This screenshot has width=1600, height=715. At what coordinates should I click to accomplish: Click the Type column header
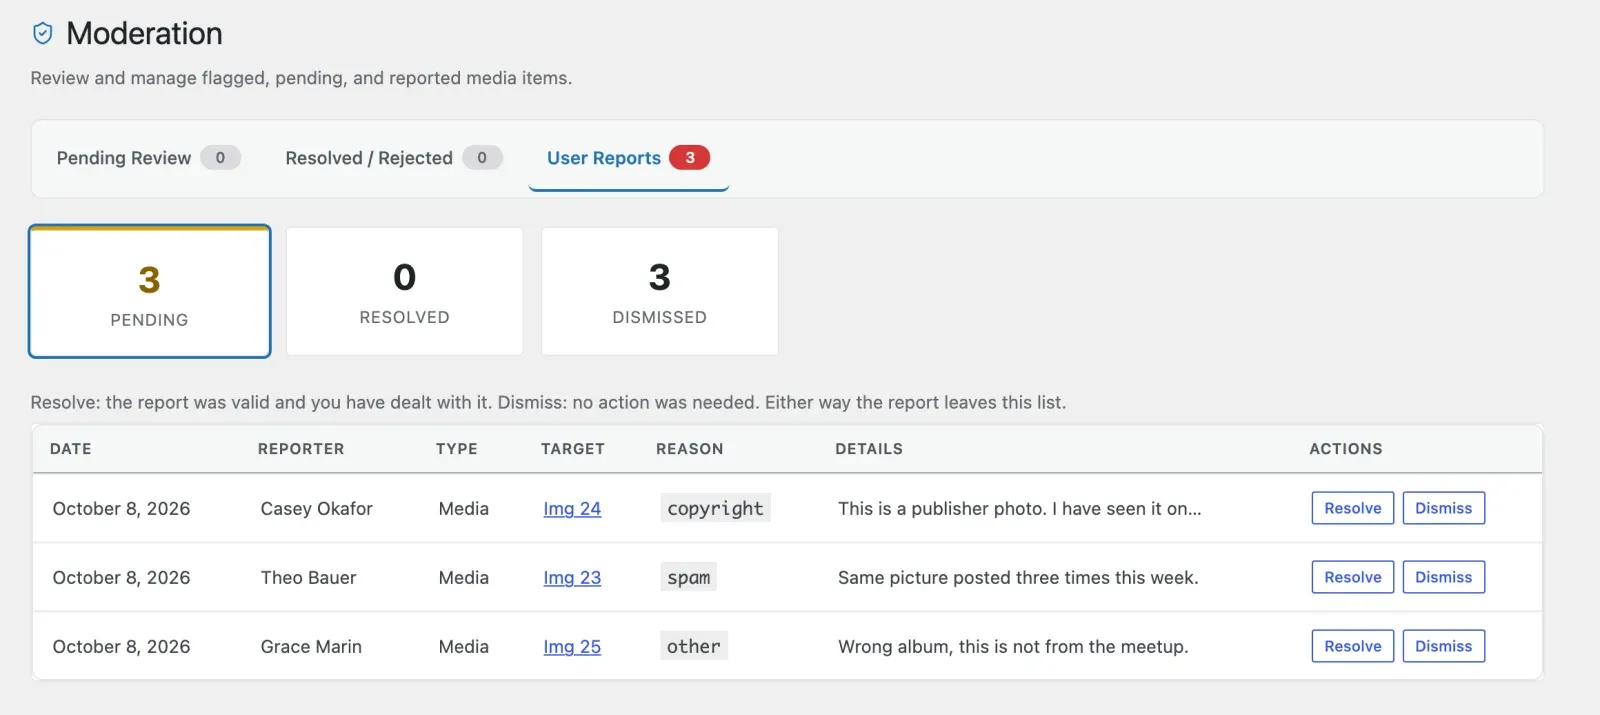(x=456, y=449)
